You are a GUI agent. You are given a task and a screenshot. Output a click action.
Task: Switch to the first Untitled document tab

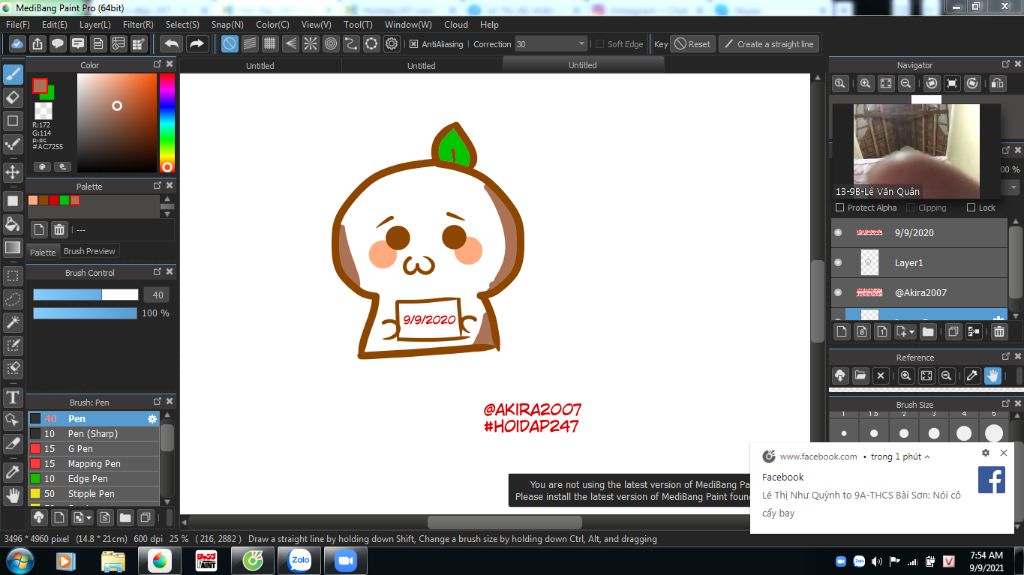(260, 65)
